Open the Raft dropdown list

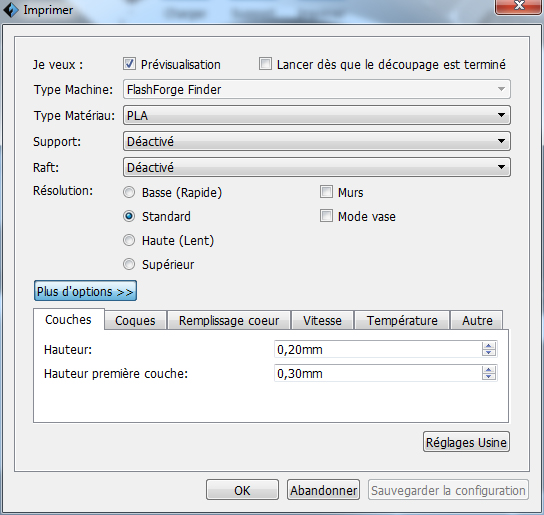click(317, 167)
